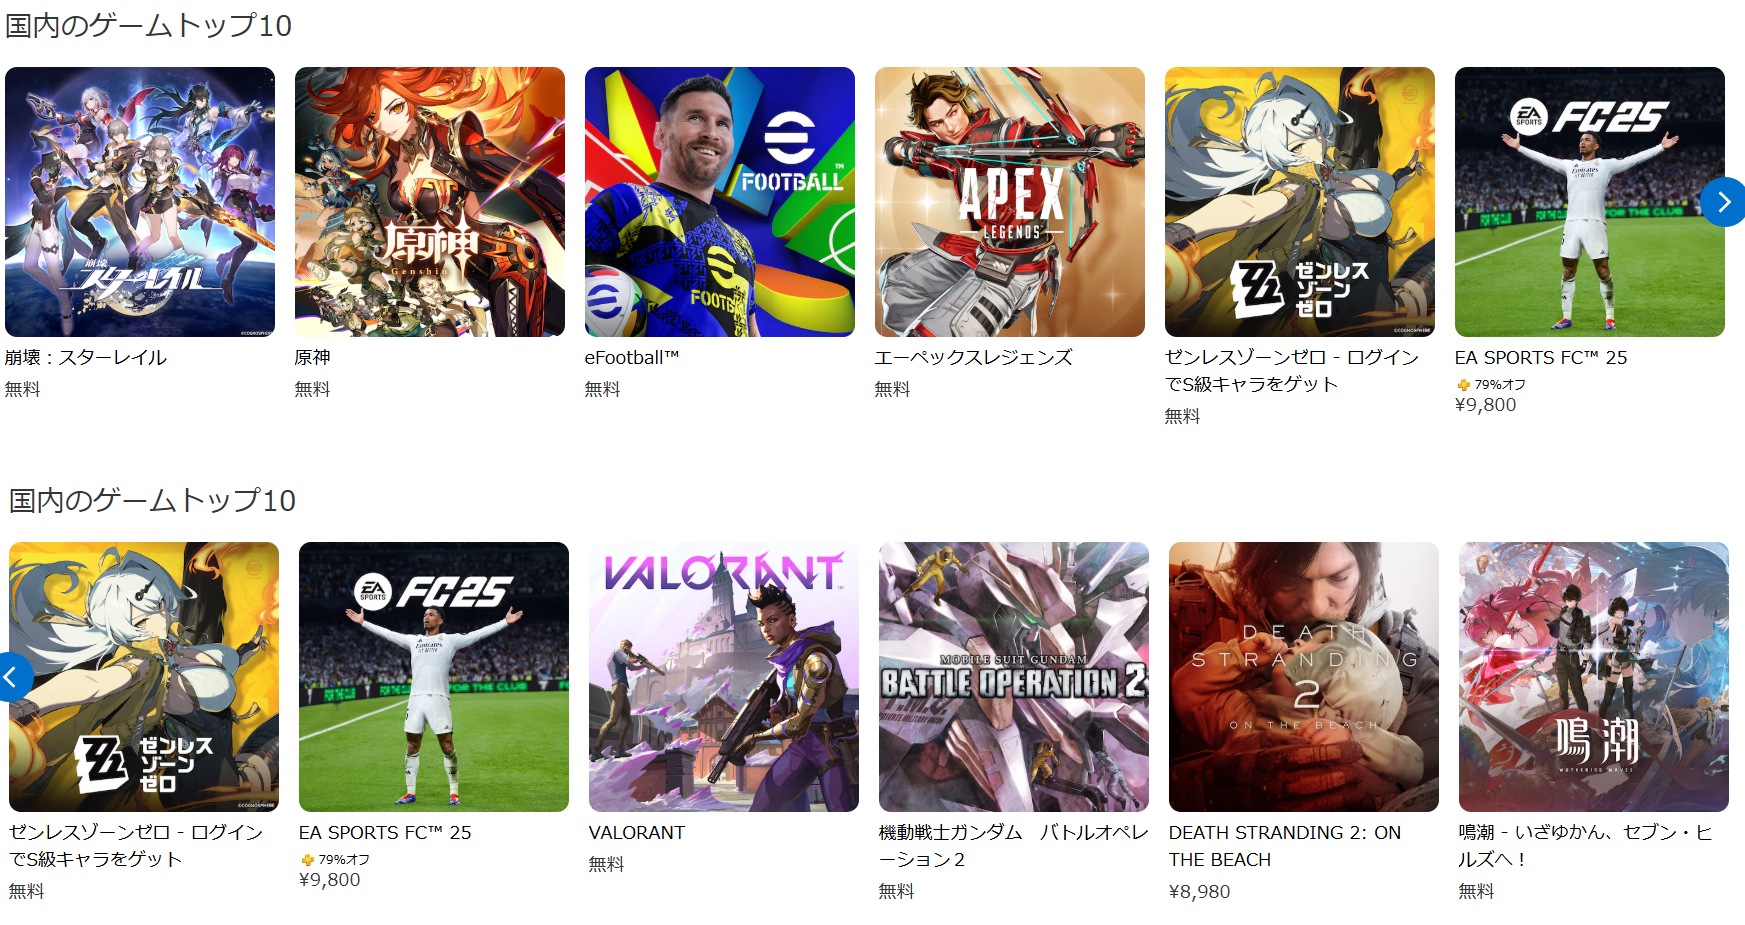This screenshot has width=1745, height=925.
Task: Click DEATH STRANDING 2: ON THE BEACH title
Action: 1285,846
